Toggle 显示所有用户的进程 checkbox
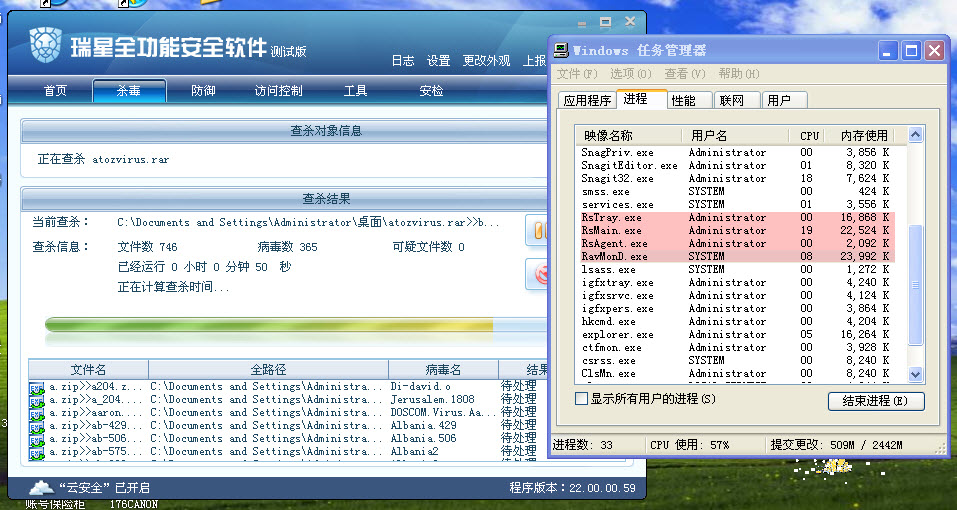The width and height of the screenshot is (957, 510). click(582, 399)
